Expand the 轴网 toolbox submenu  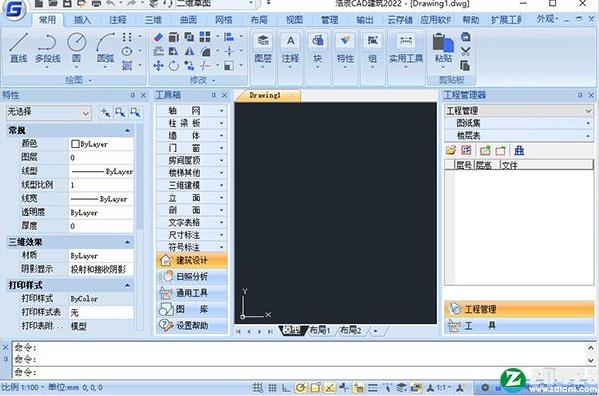point(191,111)
